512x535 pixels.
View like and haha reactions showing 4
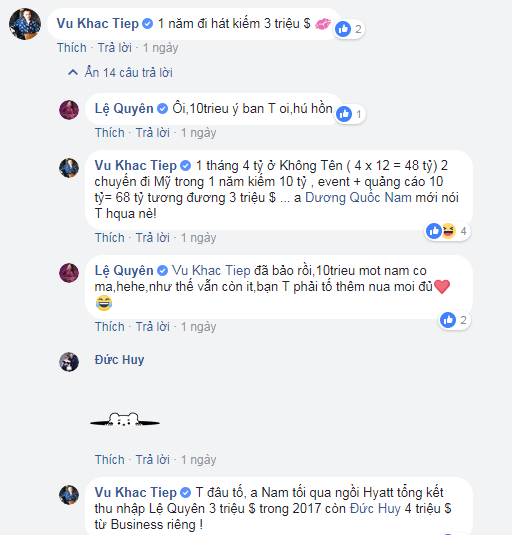click(x=447, y=231)
